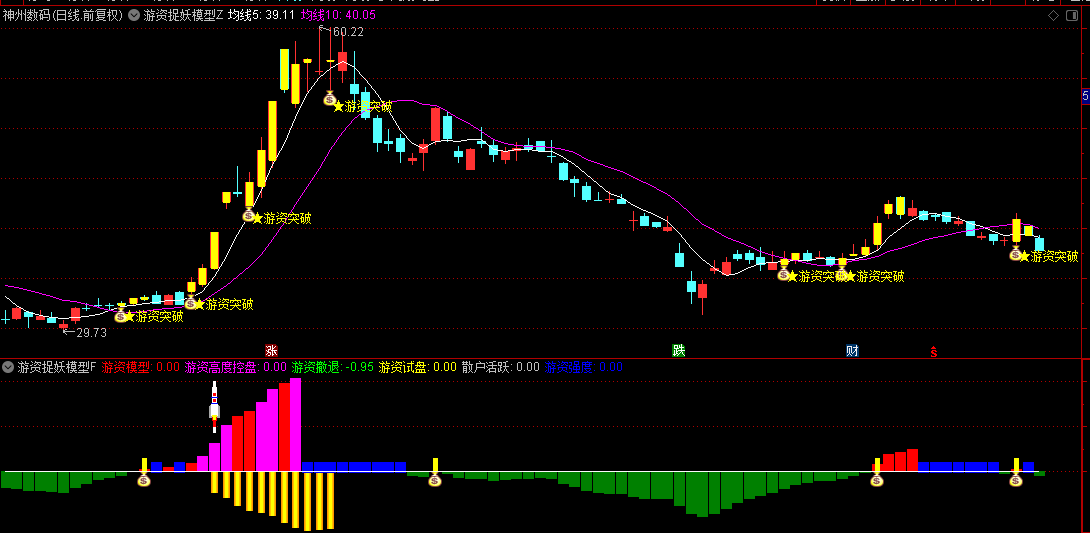Click the blue price tag on right axis

tap(1086, 97)
